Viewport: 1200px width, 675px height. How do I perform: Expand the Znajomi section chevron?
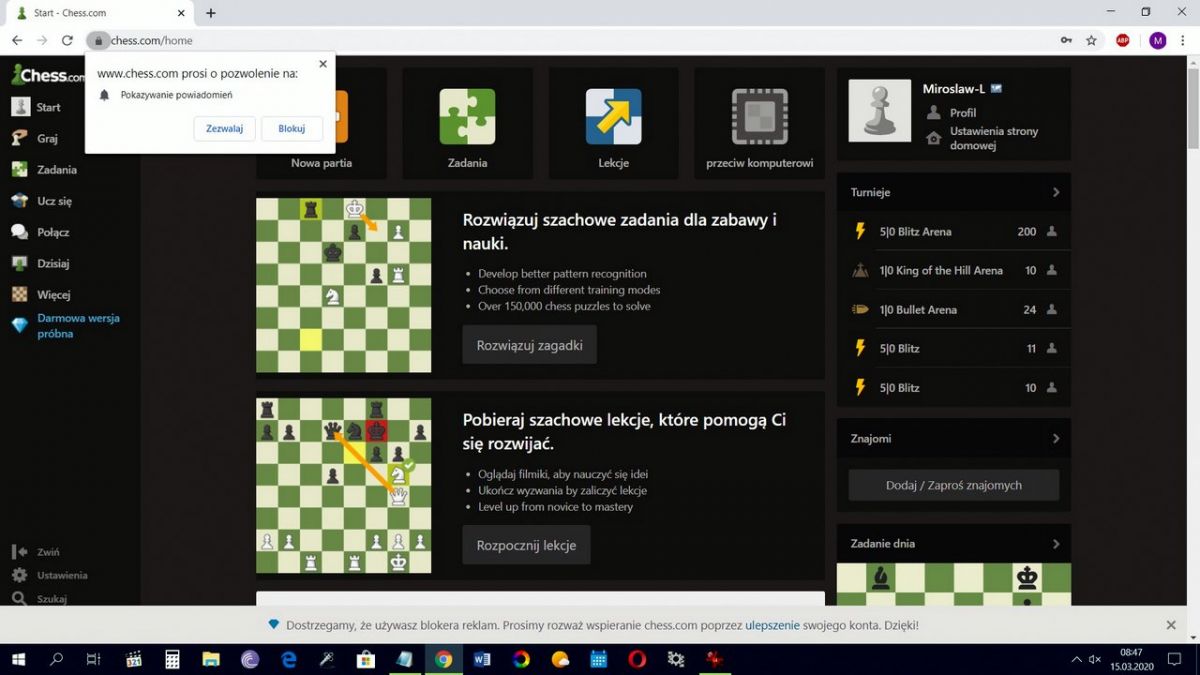pos(1056,438)
